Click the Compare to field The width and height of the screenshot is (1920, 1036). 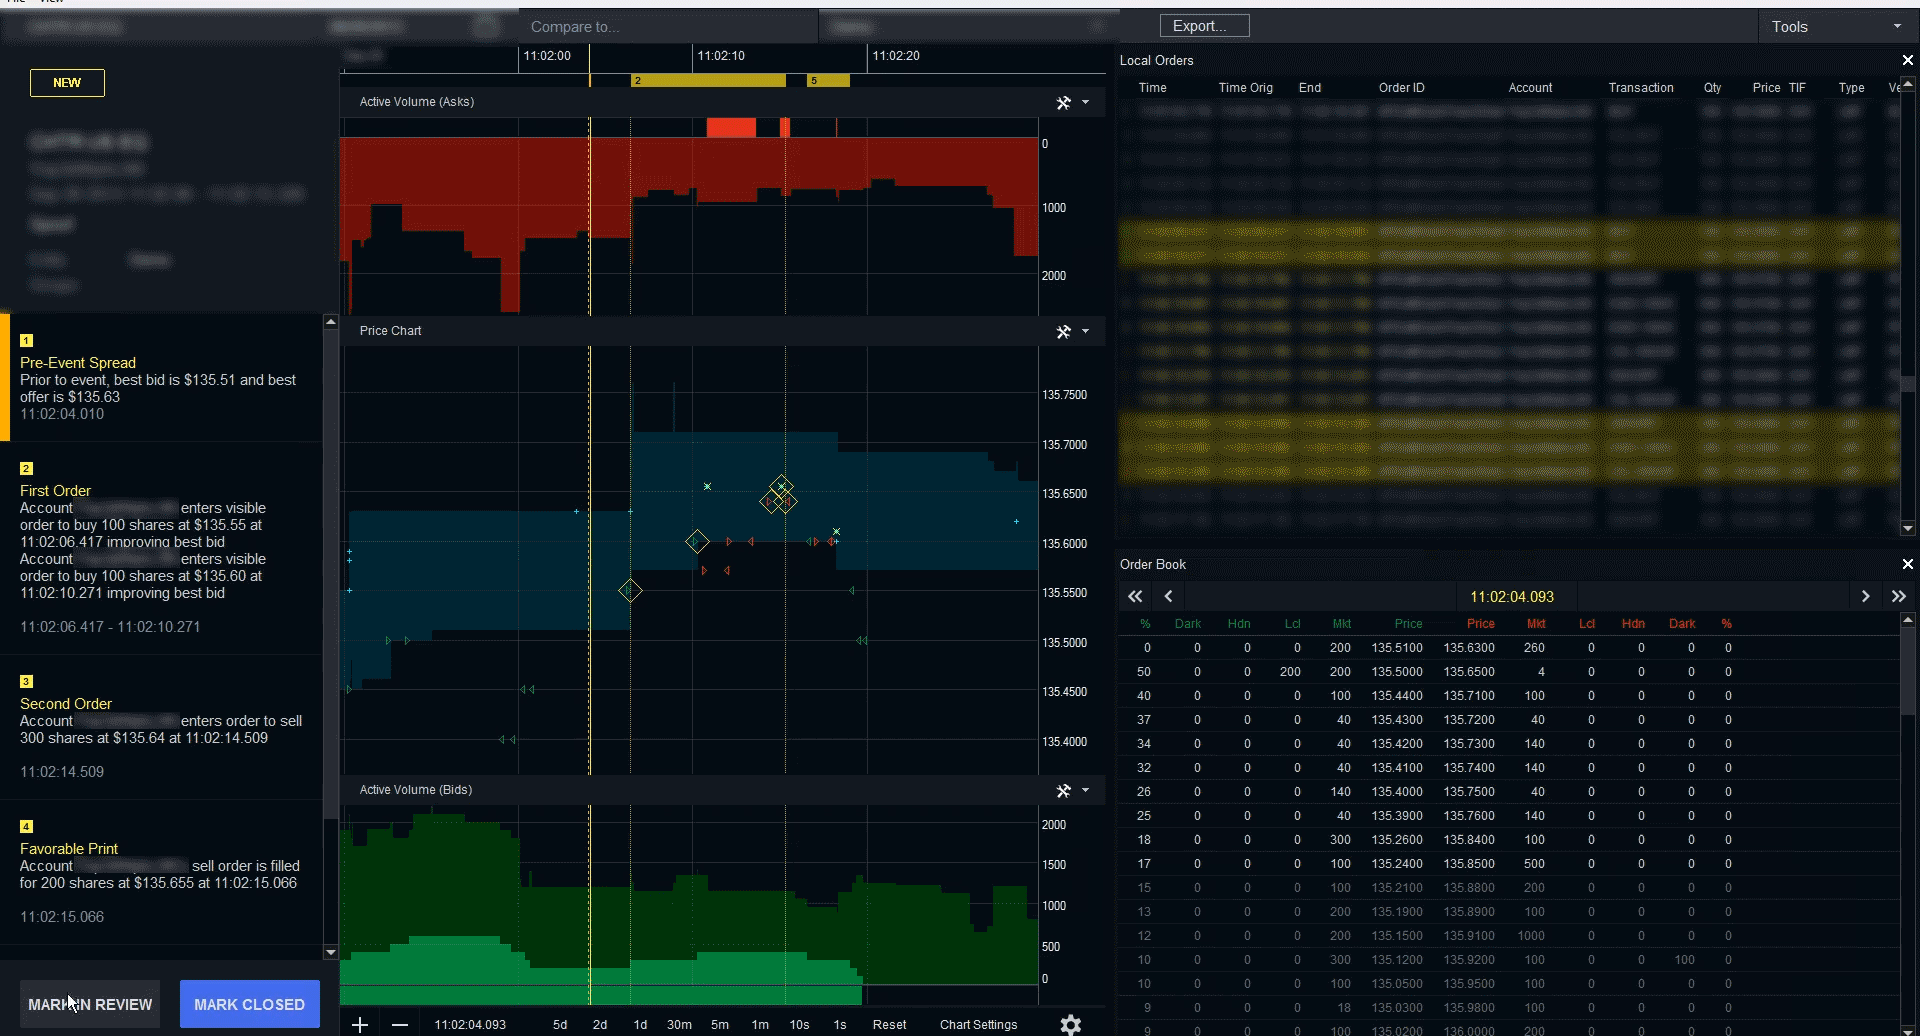[668, 27]
